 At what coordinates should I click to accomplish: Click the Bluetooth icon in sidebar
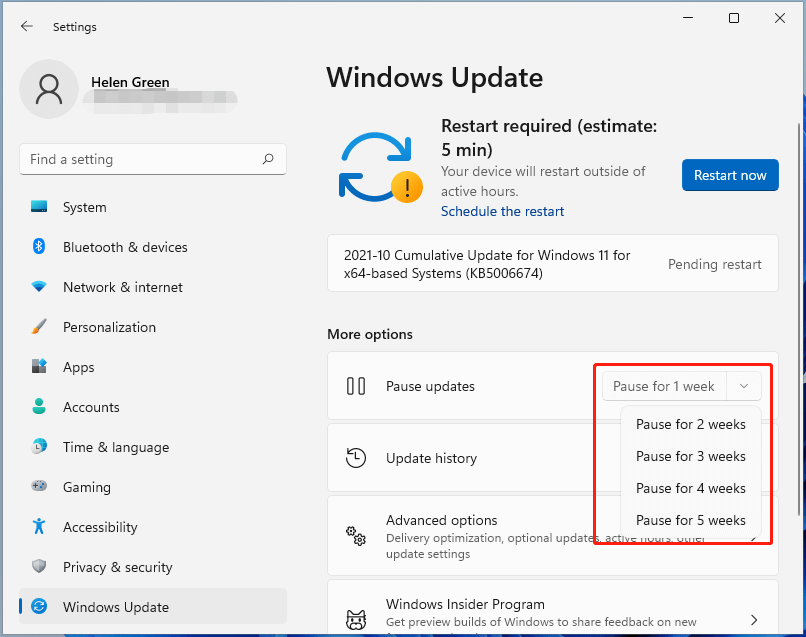[x=39, y=247]
